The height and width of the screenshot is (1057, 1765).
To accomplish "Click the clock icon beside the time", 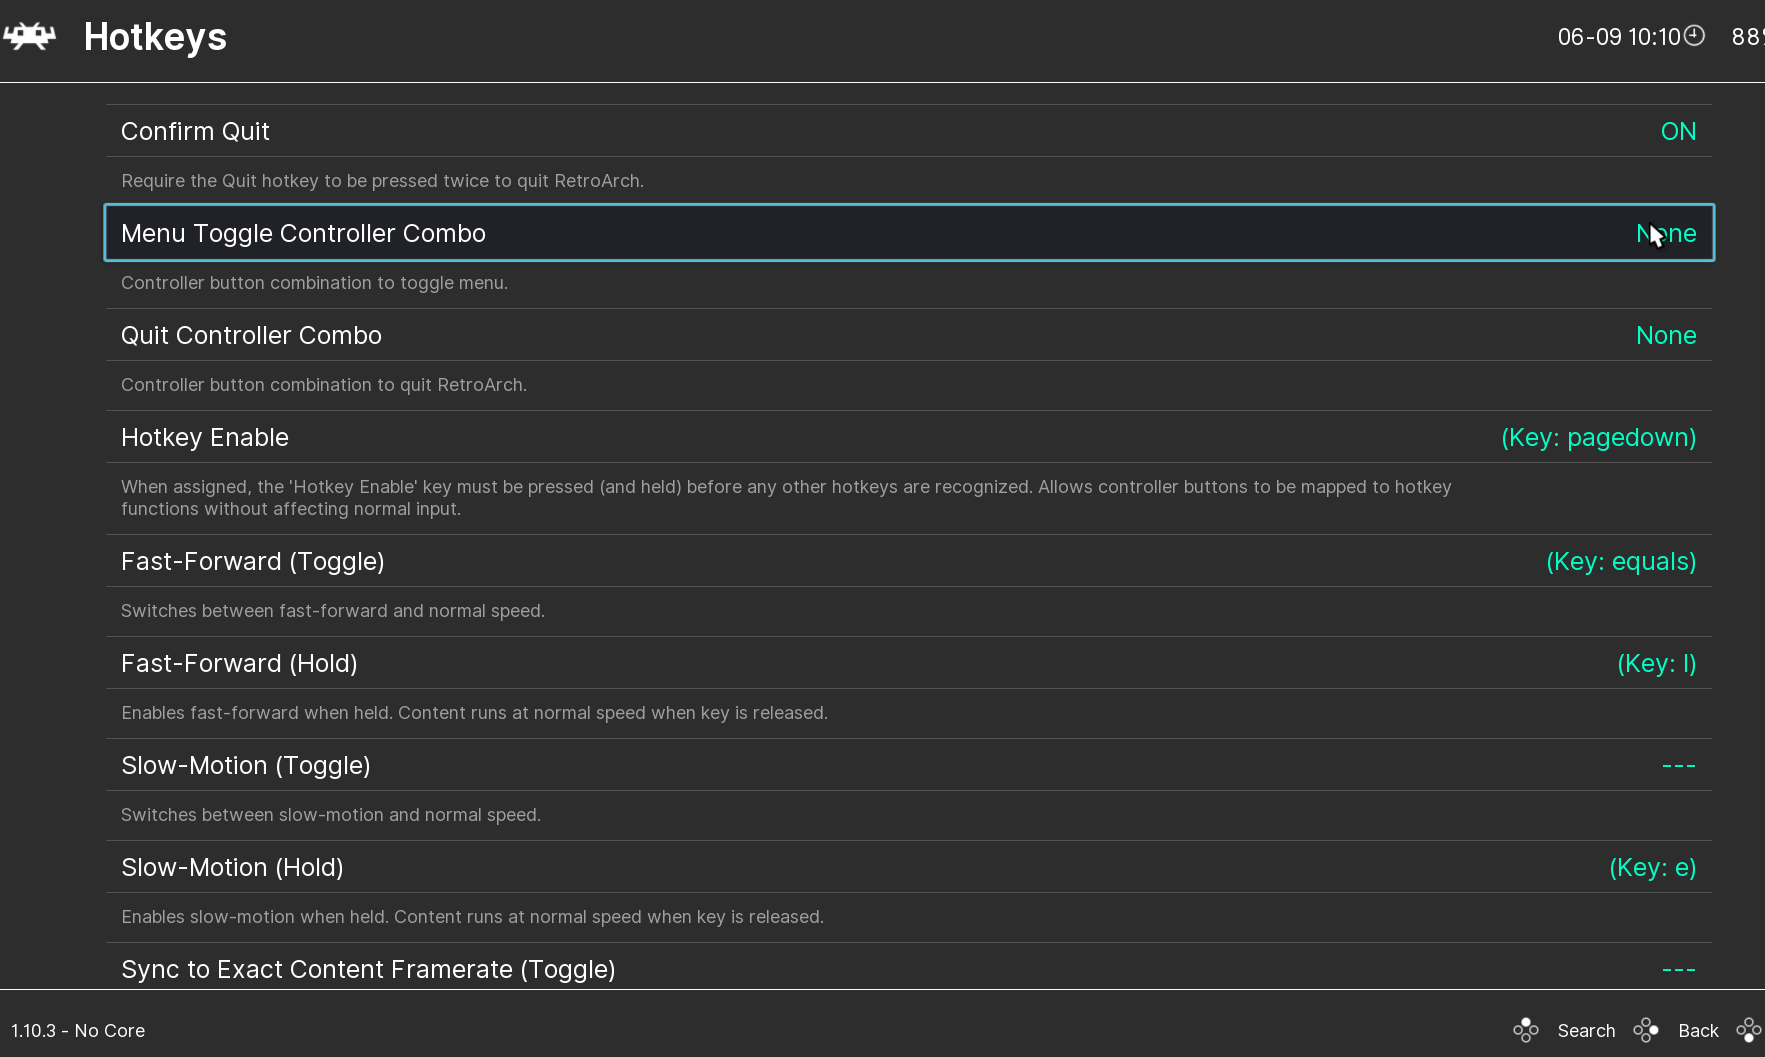I will click(1694, 36).
